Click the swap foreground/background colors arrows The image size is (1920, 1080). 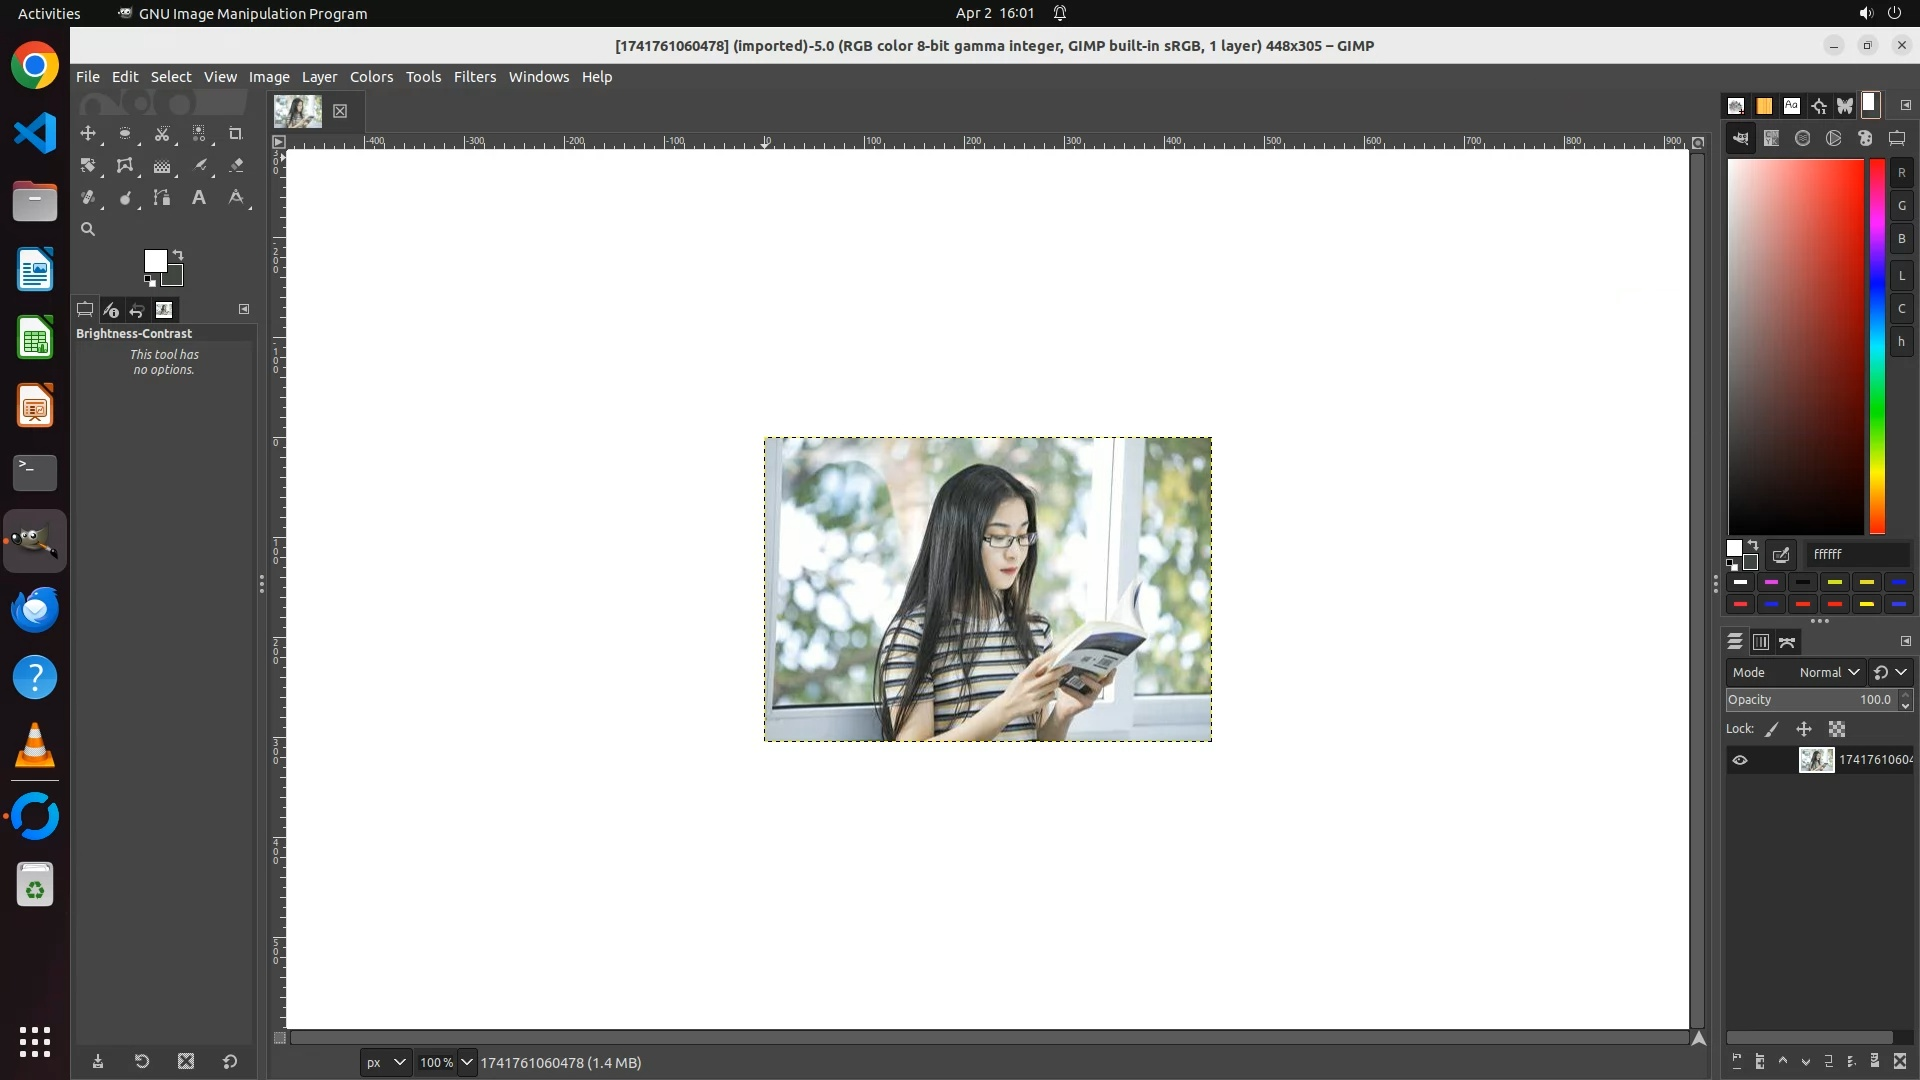click(178, 254)
